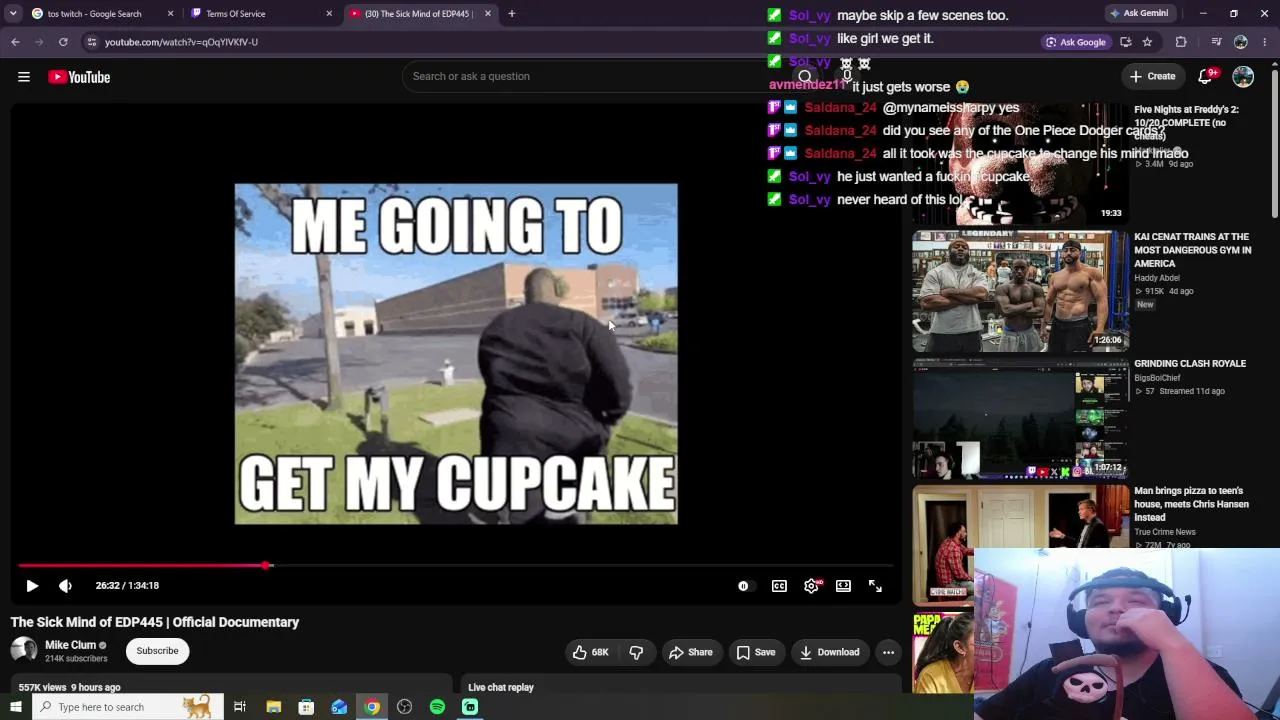The height and width of the screenshot is (720, 1280).
Task: Open OBS Studio from the taskbar
Action: click(x=404, y=707)
